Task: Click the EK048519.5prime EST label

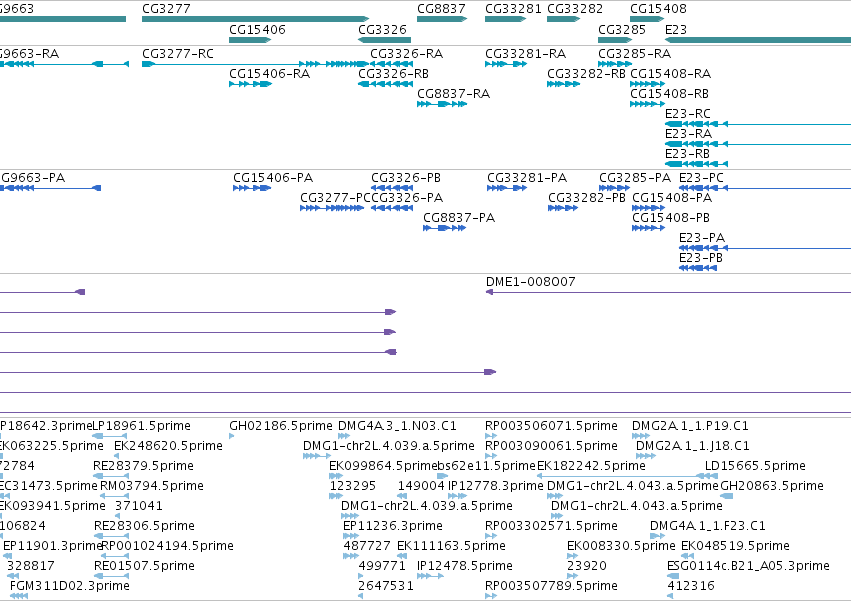Action: [735, 546]
